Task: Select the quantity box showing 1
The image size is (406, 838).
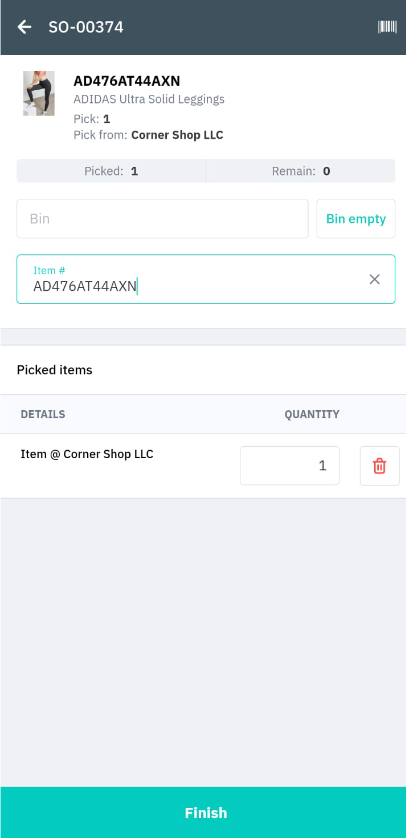Action: point(290,466)
